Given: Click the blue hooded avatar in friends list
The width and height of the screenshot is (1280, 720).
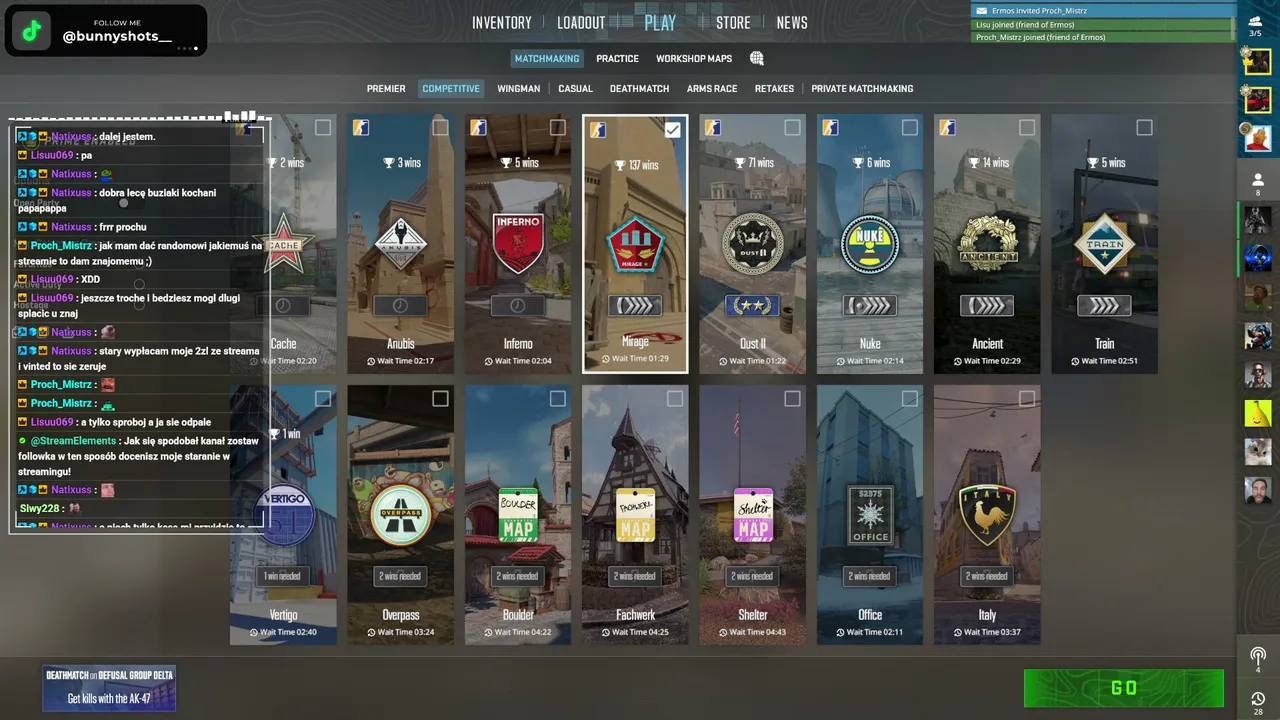Looking at the screenshot, I should 1258,257.
